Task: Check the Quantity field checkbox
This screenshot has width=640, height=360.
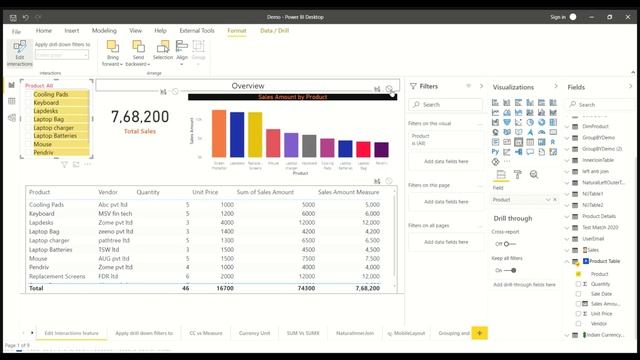Action: (x=578, y=284)
